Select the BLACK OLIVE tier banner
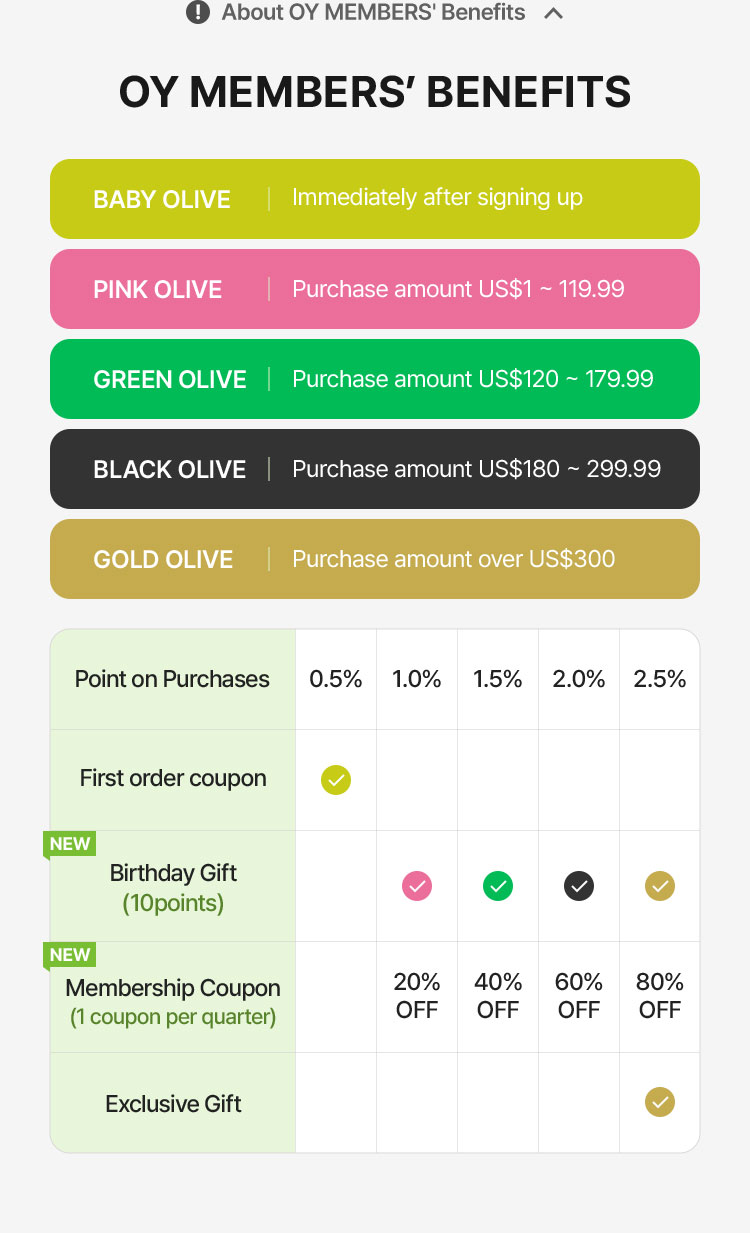The width and height of the screenshot is (750, 1233). (375, 469)
